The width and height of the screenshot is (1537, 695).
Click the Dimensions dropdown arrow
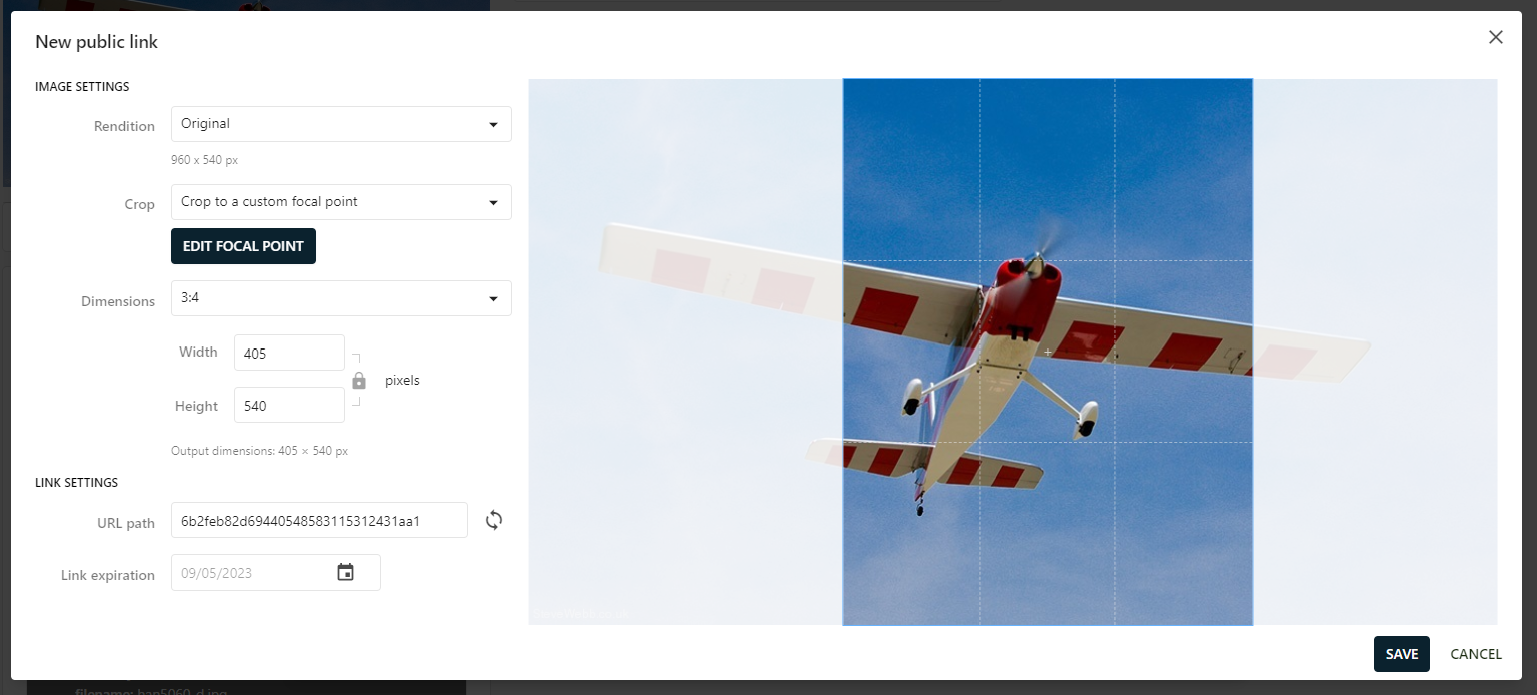[x=493, y=299]
